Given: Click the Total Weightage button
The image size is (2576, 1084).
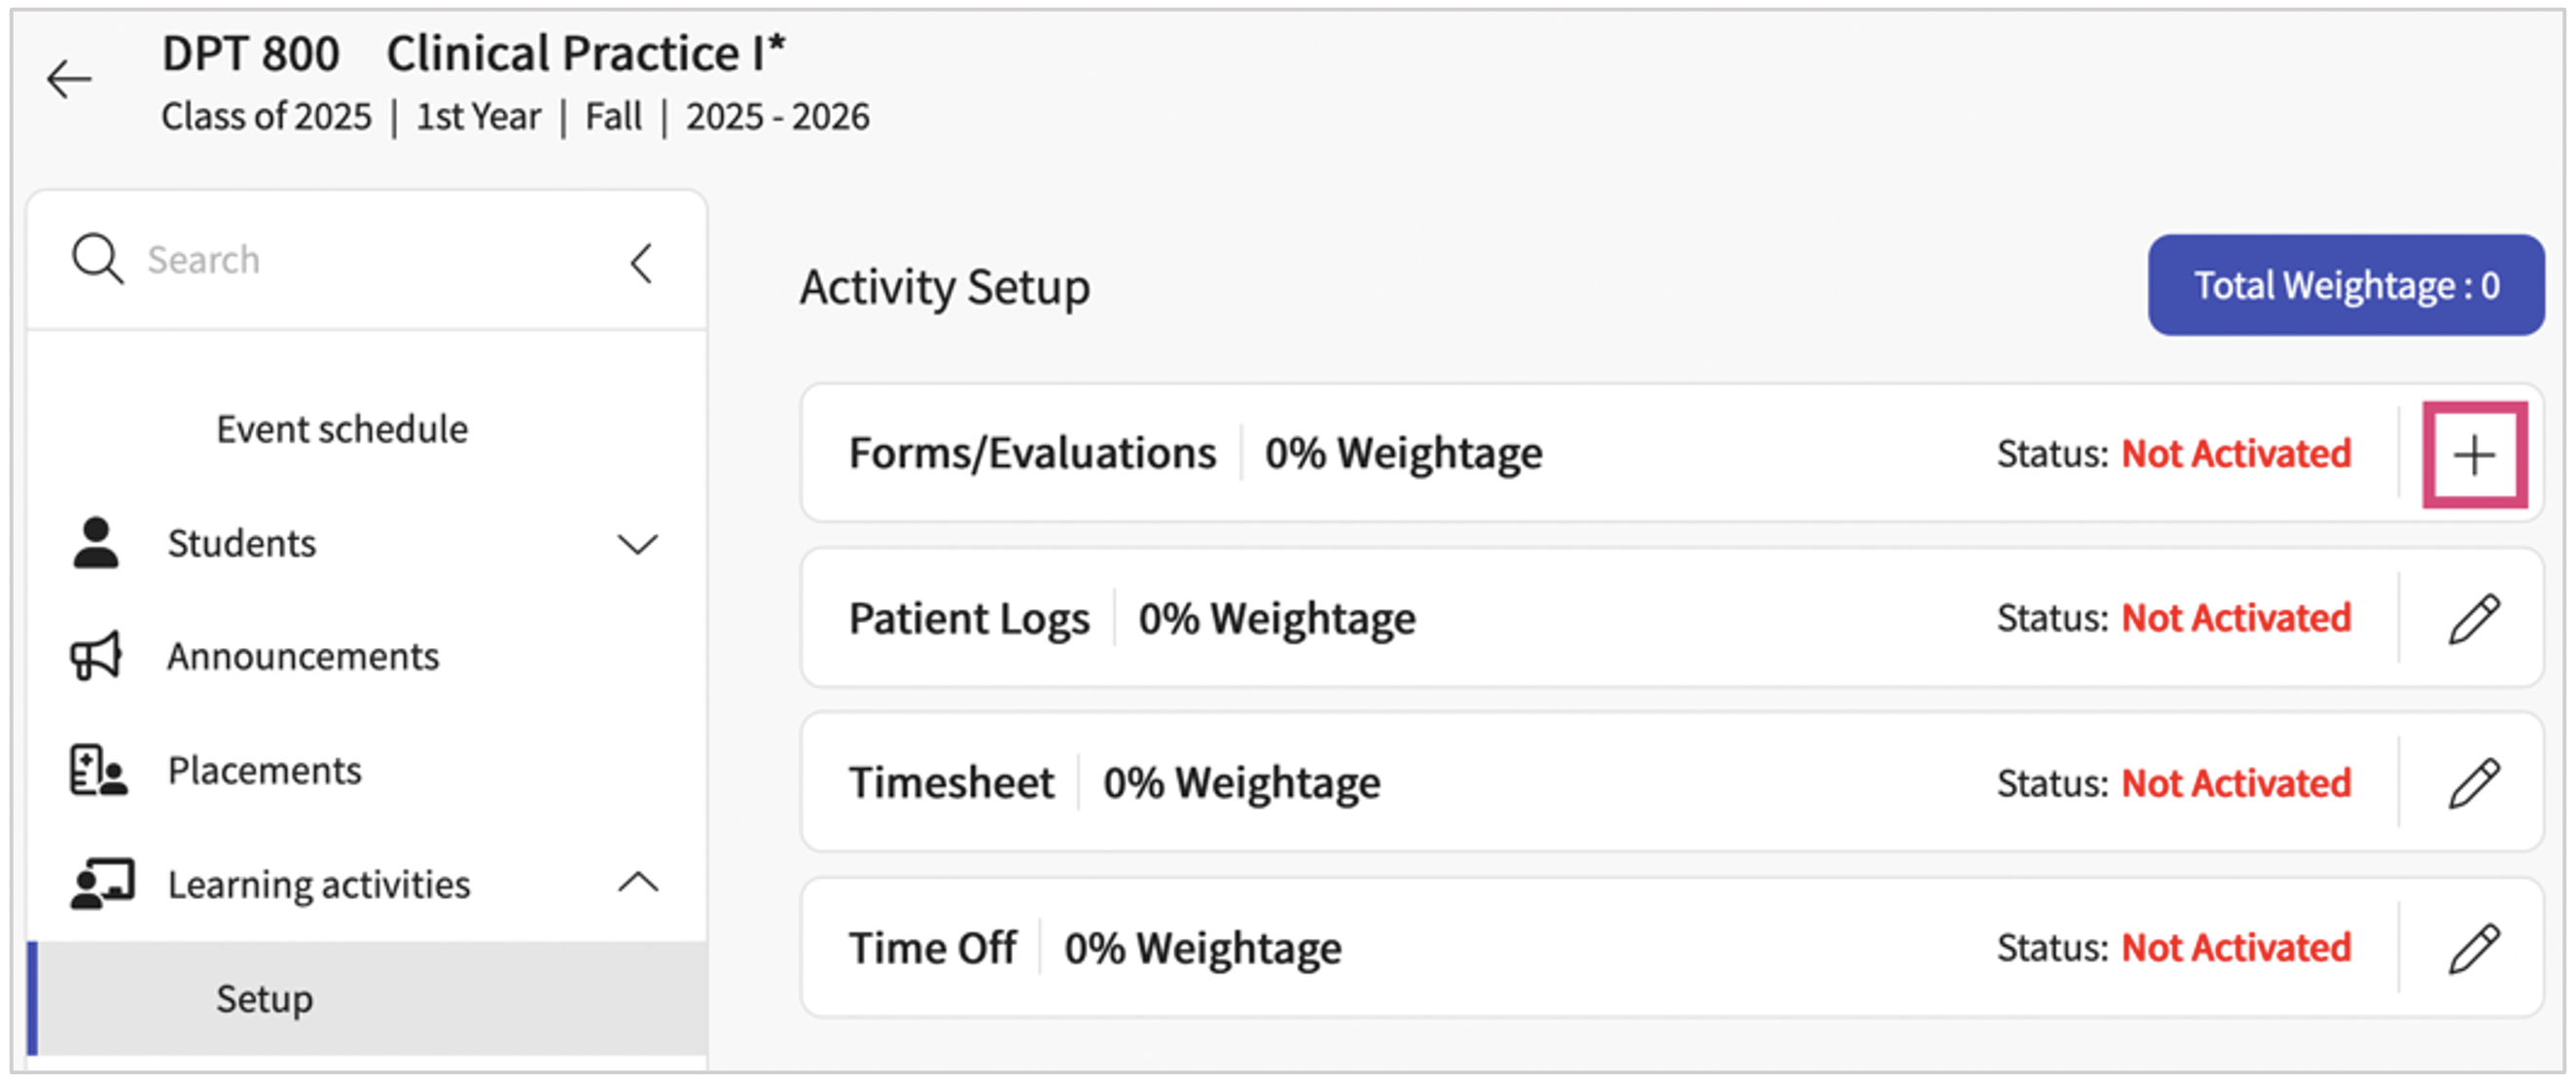Looking at the screenshot, I should (x=2345, y=286).
